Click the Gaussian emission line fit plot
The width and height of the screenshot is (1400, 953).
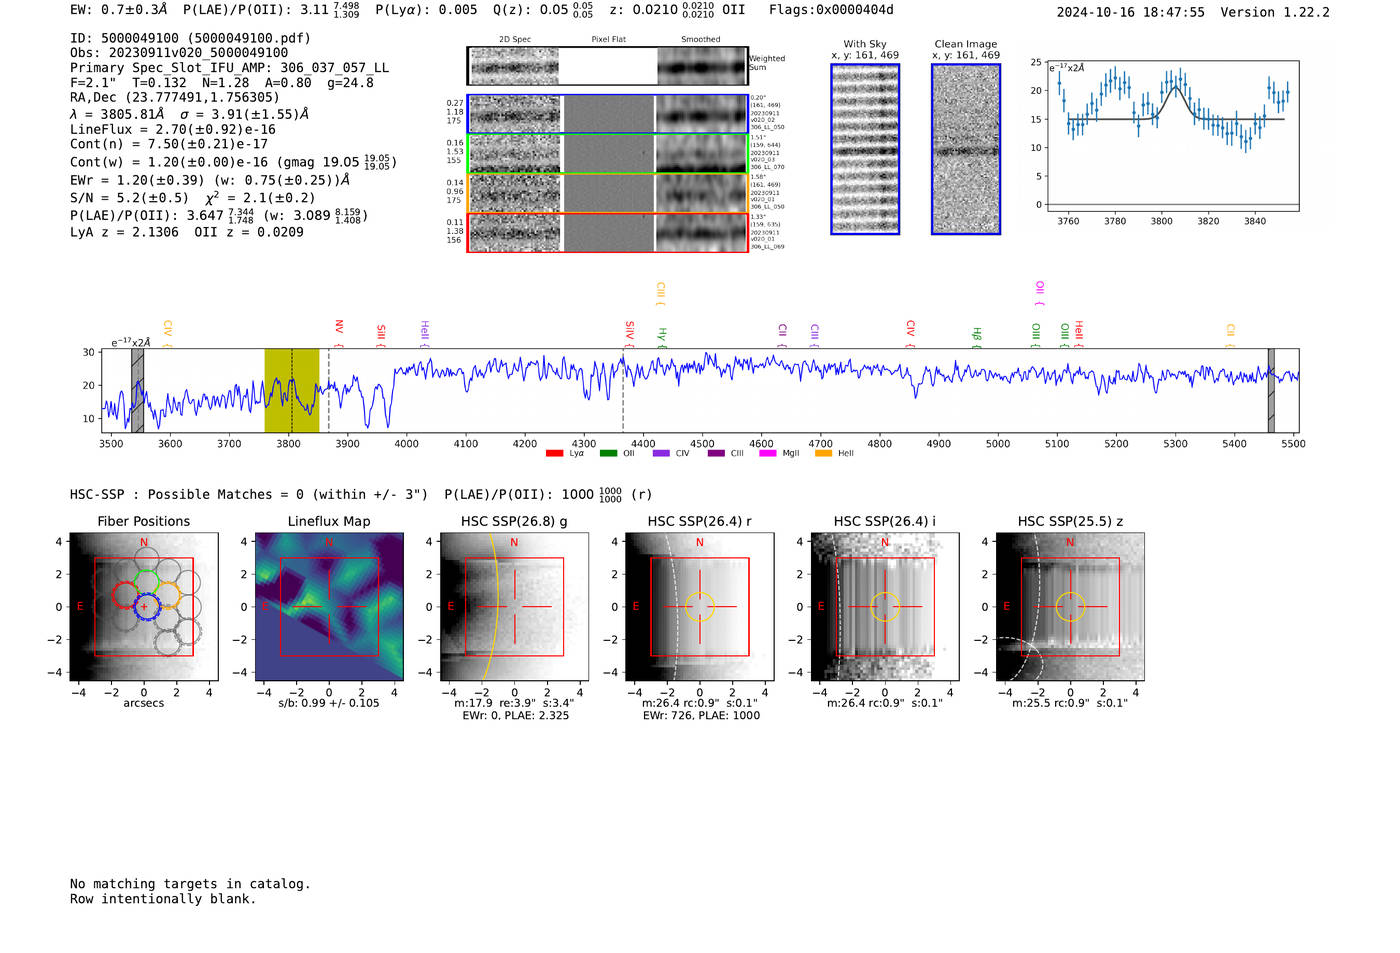coord(1172,136)
